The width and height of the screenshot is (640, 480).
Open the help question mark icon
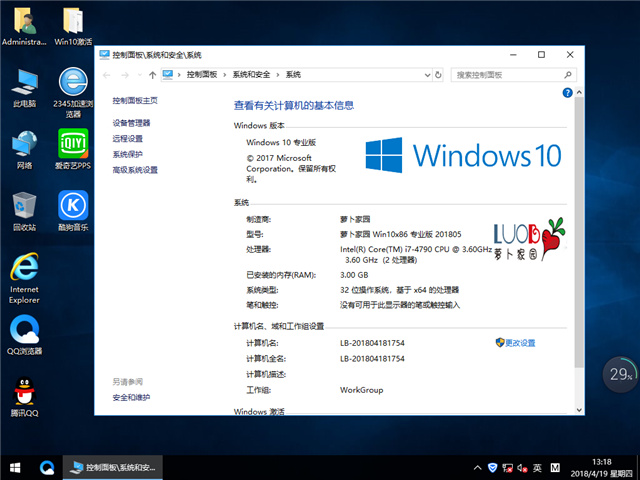[567, 93]
